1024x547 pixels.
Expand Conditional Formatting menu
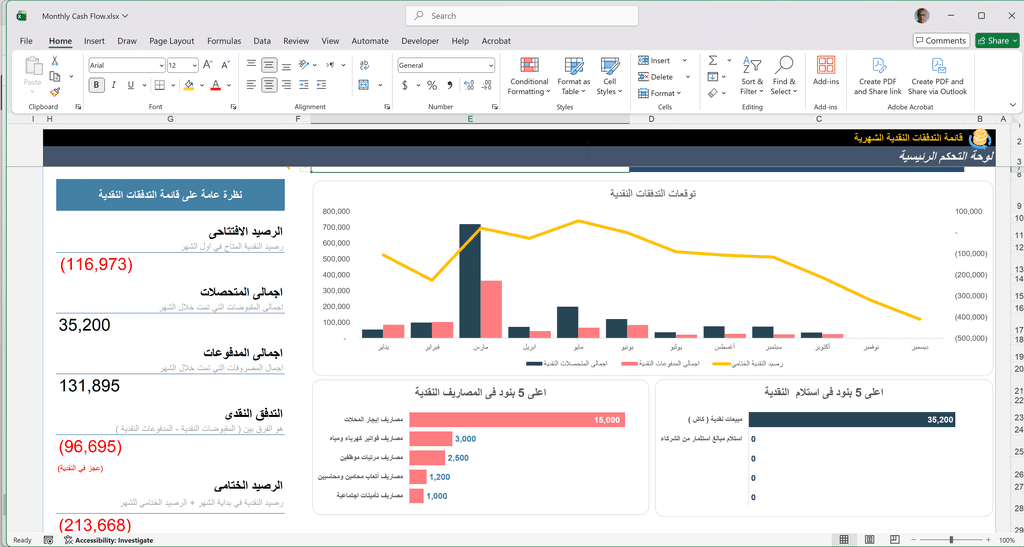[x=529, y=76]
